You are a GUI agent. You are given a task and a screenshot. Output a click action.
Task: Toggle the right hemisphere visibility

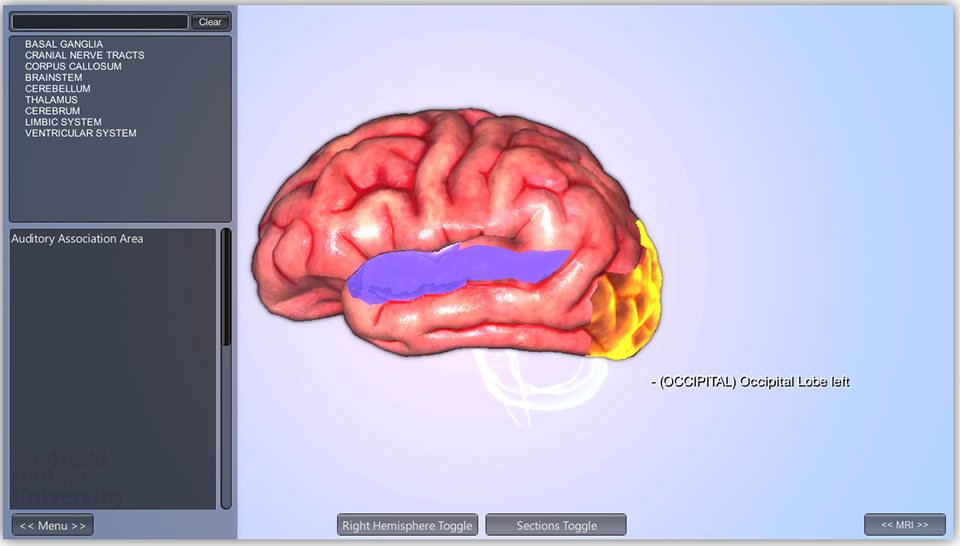pyautogui.click(x=407, y=525)
